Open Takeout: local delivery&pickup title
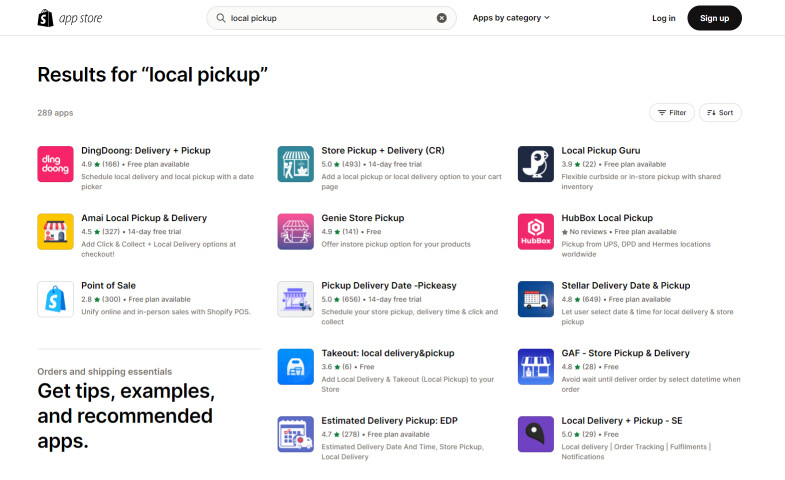The height and width of the screenshot is (480, 785). coord(388,353)
